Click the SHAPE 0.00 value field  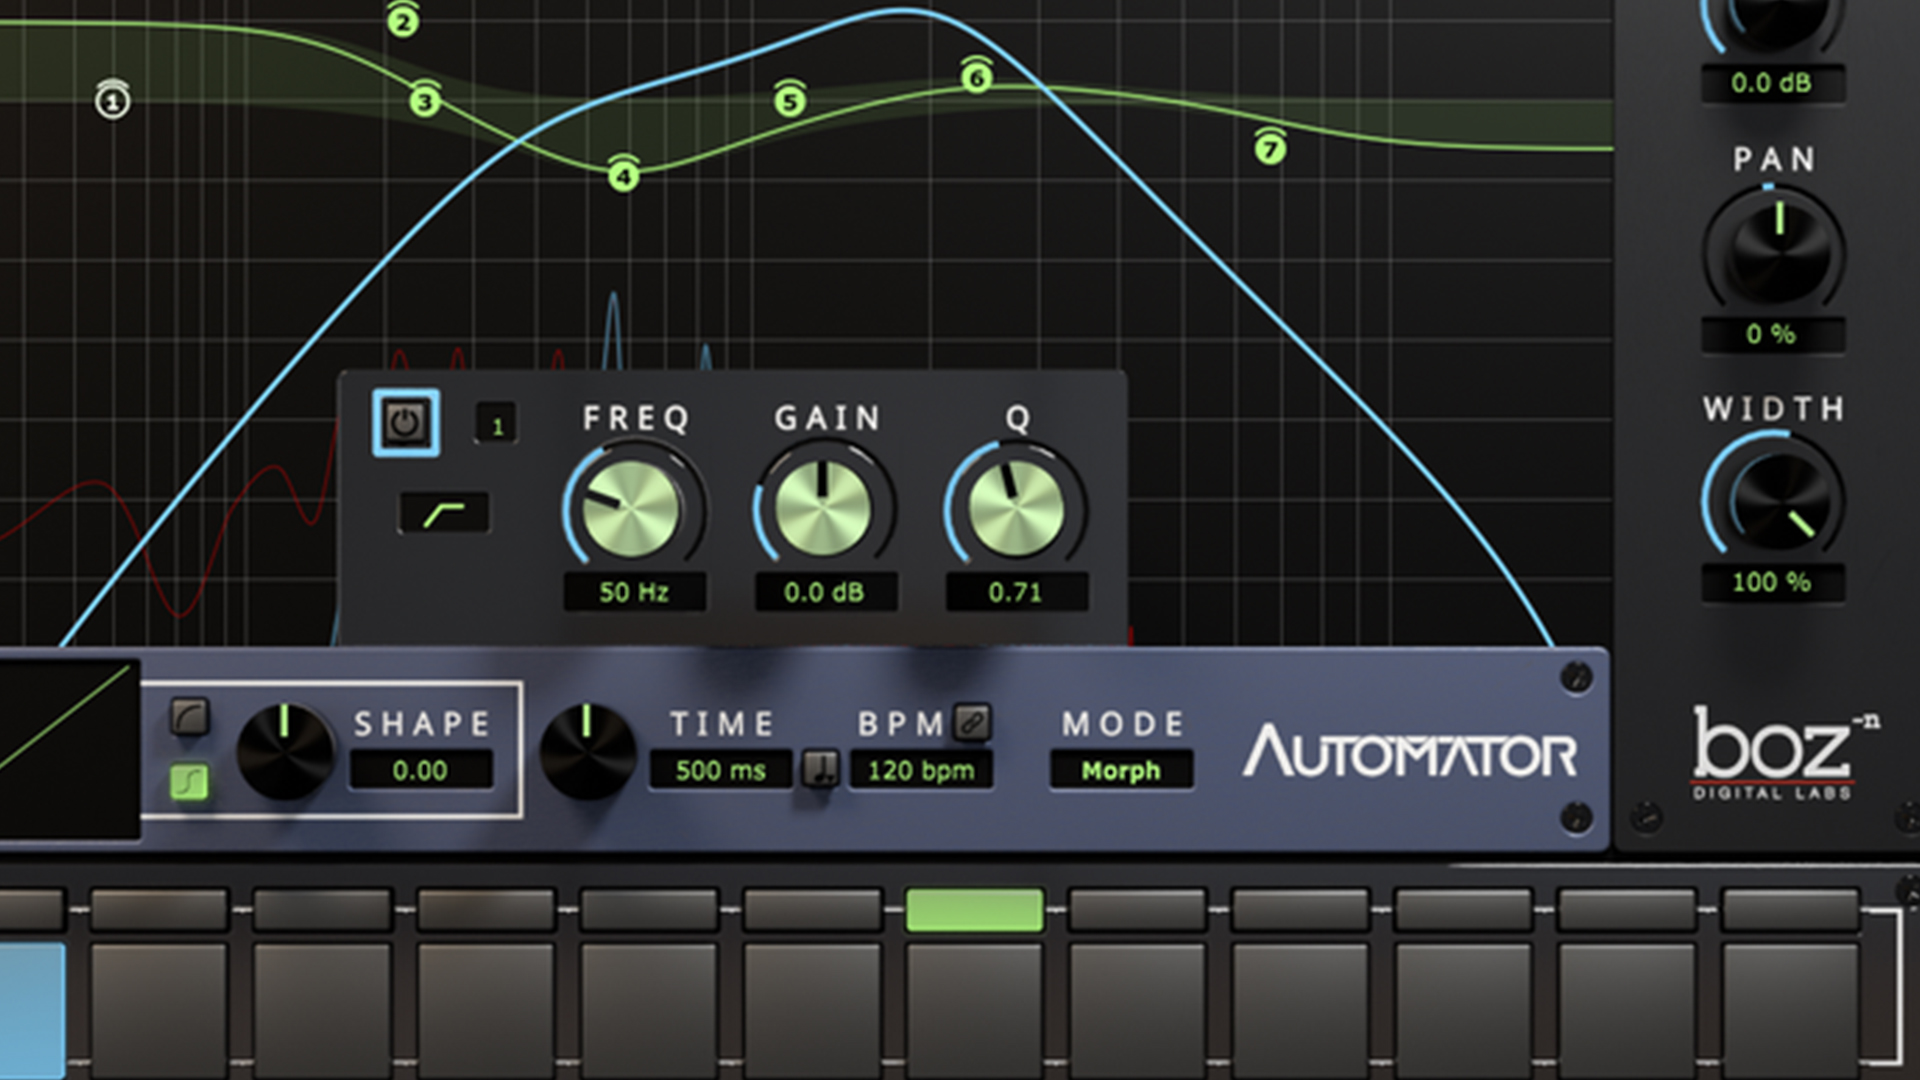coord(421,770)
